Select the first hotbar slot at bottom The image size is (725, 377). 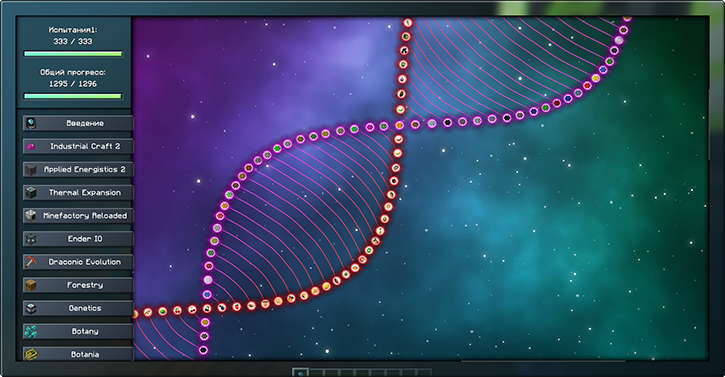point(301,372)
